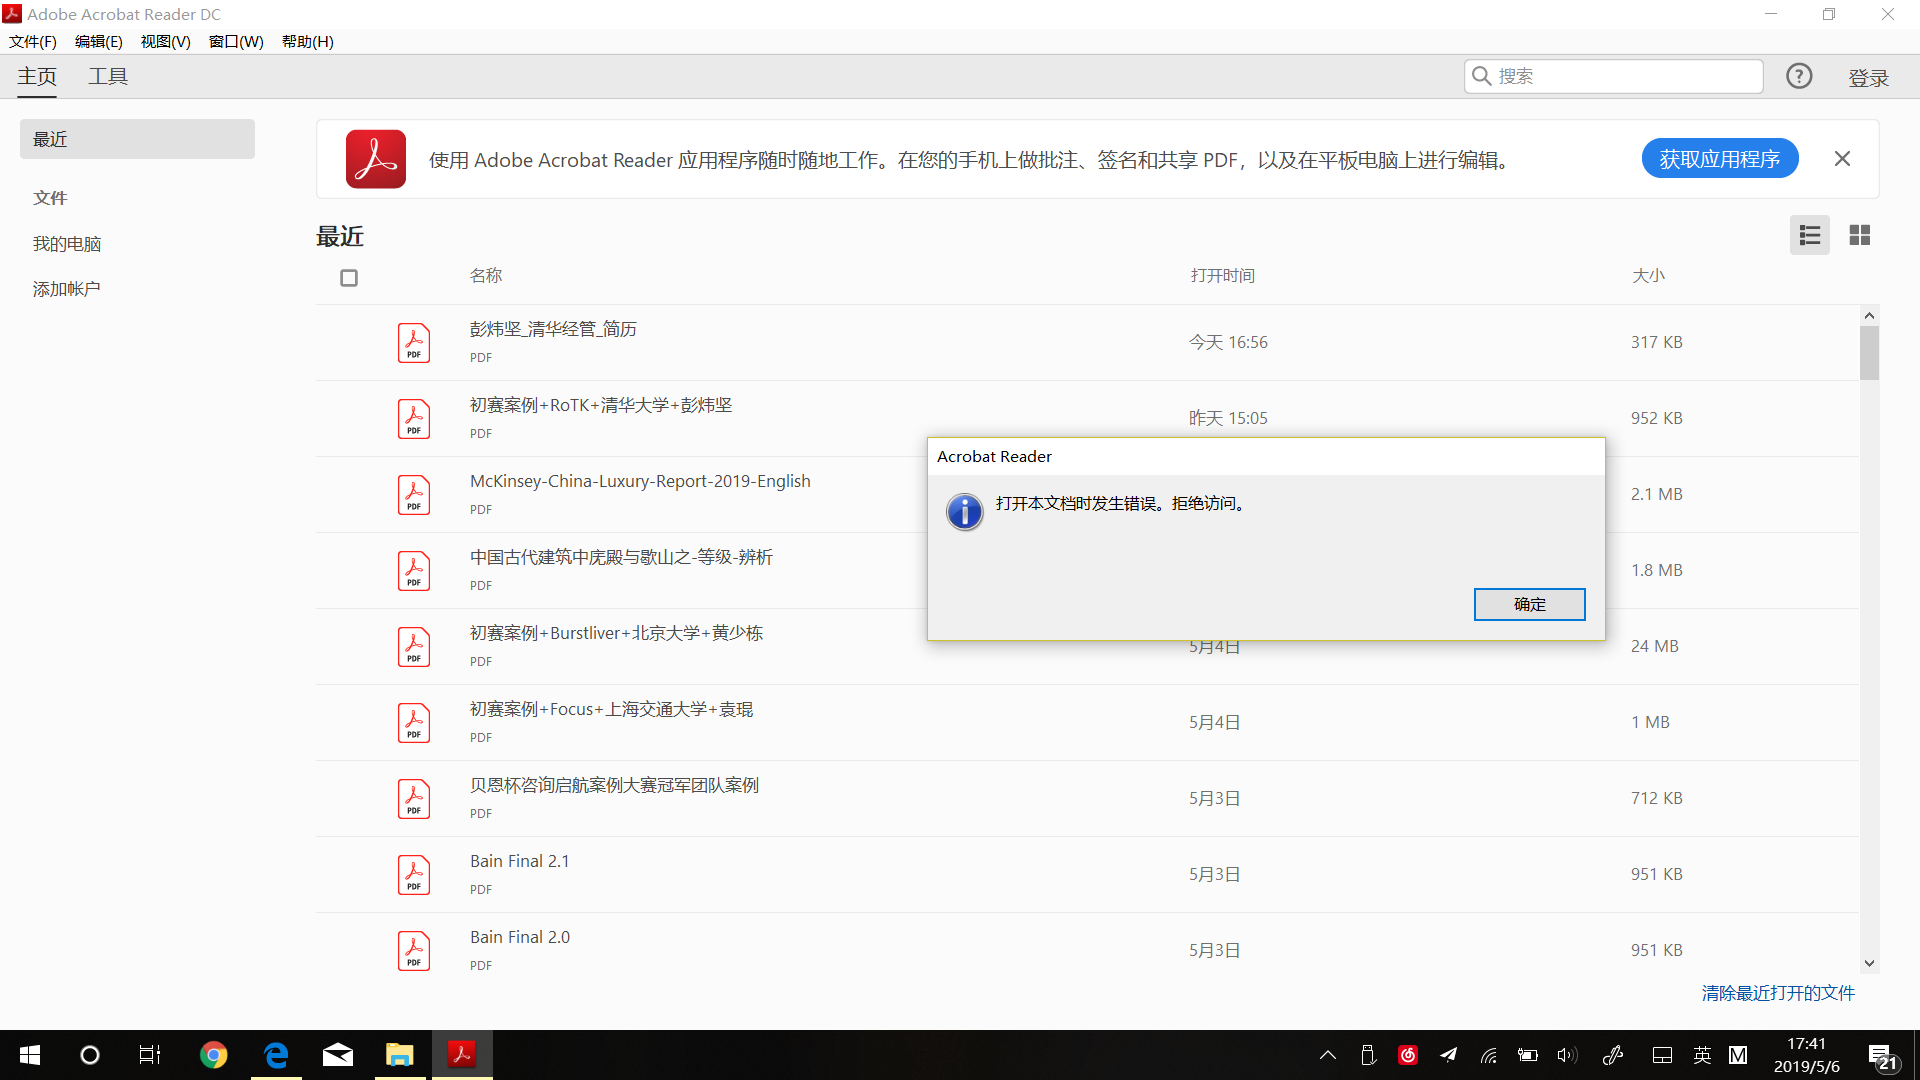Click the 登录 sign-in link
Image resolution: width=1920 pixels, height=1080 pixels.
tap(1868, 78)
